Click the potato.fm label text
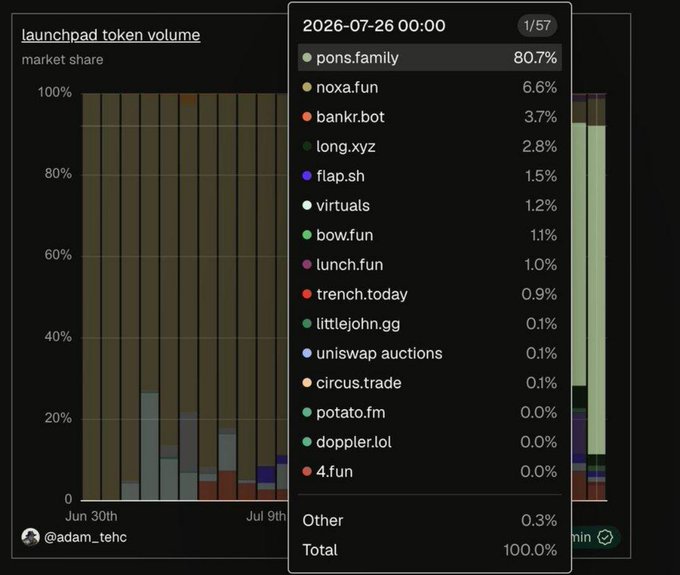680x575 pixels. coord(351,413)
